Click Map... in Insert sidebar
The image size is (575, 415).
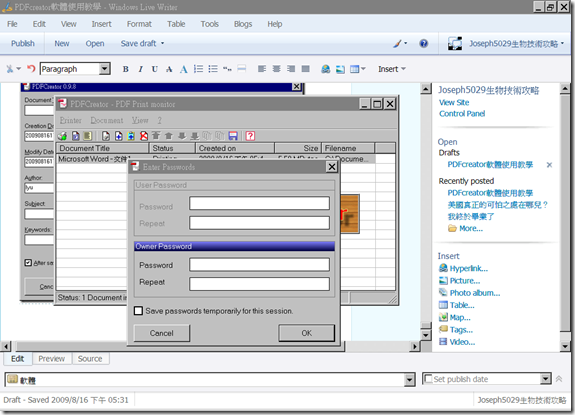460,317
